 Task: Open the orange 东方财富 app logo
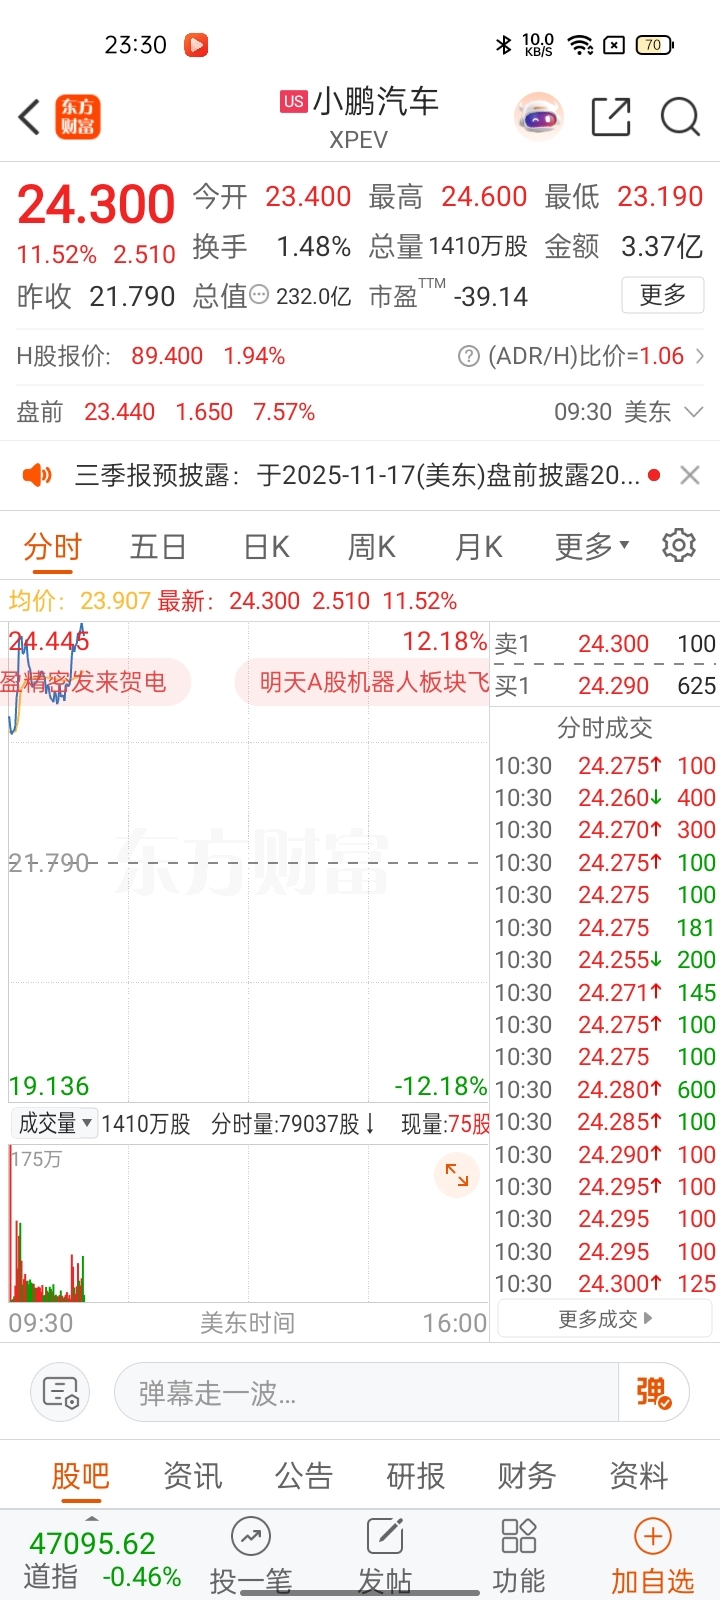click(x=77, y=117)
